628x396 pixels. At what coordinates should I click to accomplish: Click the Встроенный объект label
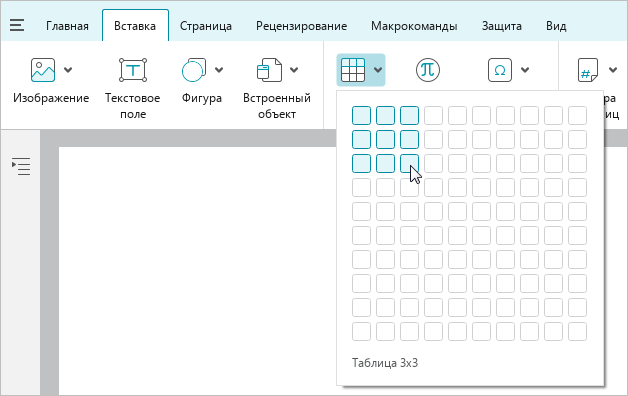pyautogui.click(x=277, y=106)
